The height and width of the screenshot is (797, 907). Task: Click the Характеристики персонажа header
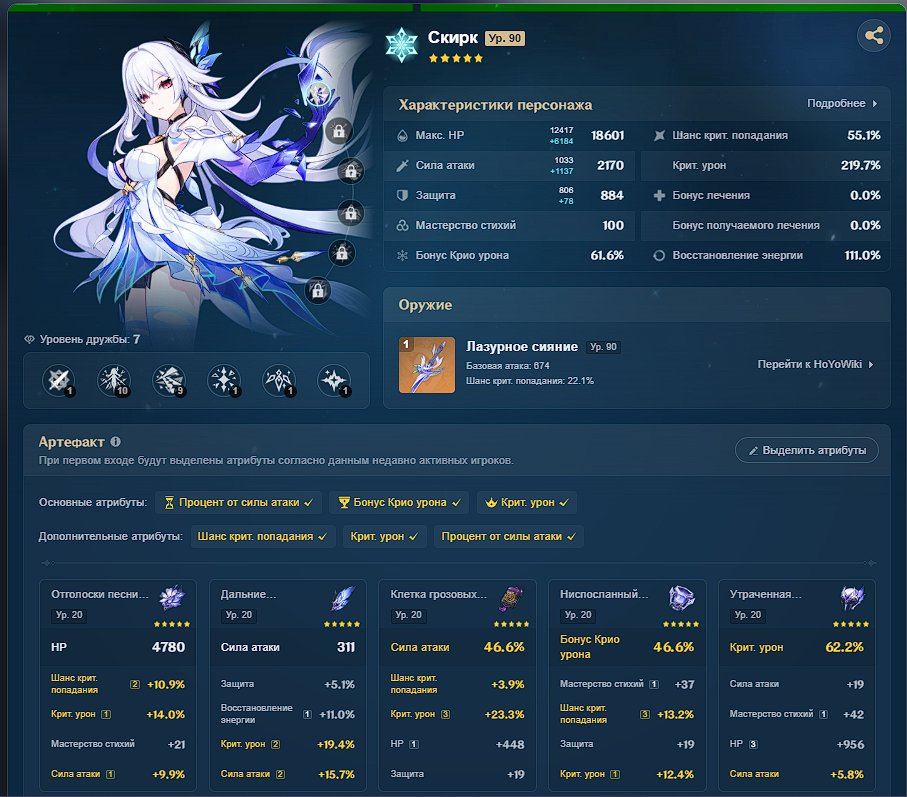[495, 105]
